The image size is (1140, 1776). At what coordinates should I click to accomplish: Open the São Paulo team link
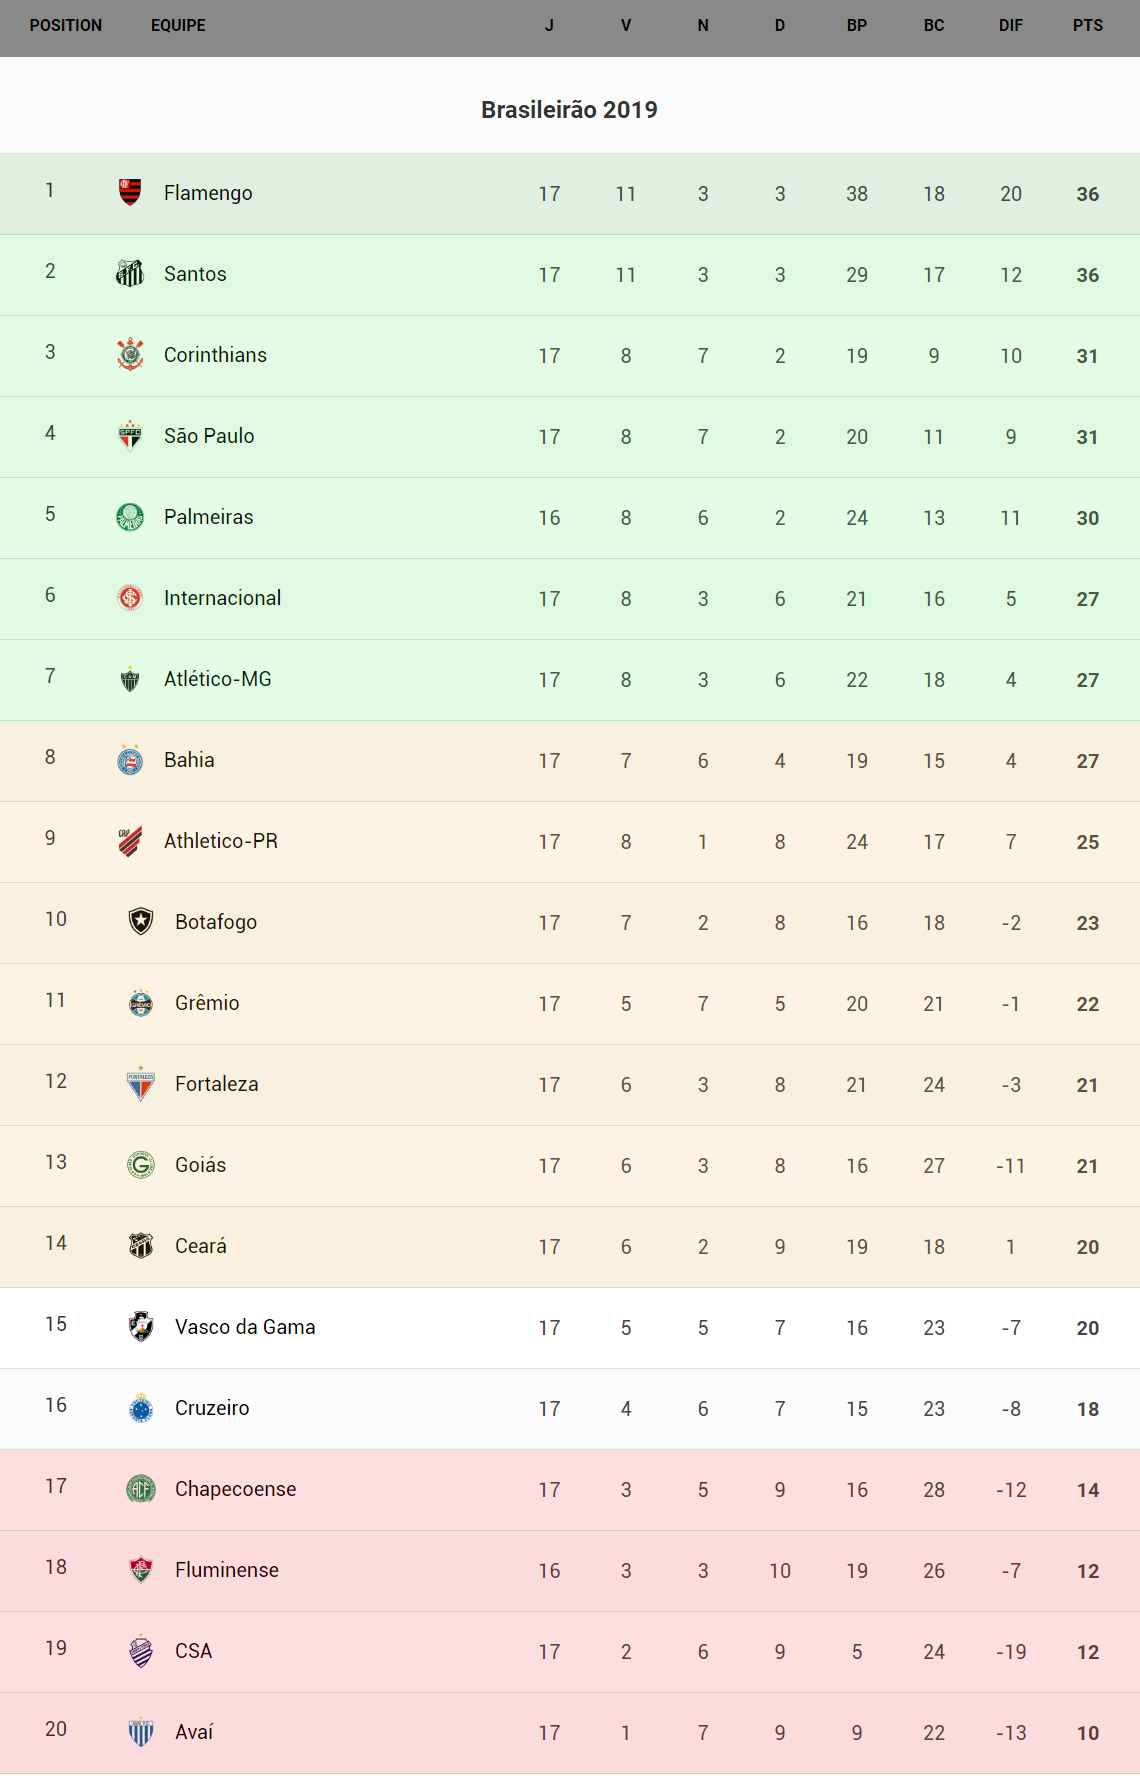pyautogui.click(x=209, y=436)
